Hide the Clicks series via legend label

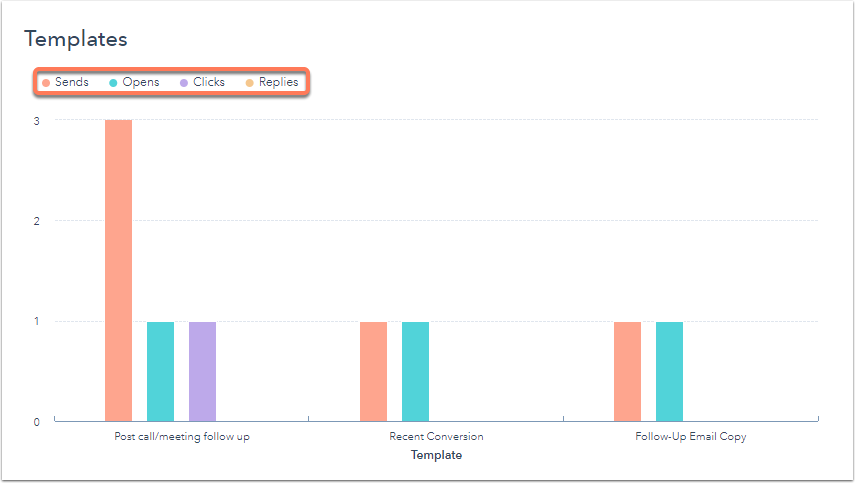209,82
